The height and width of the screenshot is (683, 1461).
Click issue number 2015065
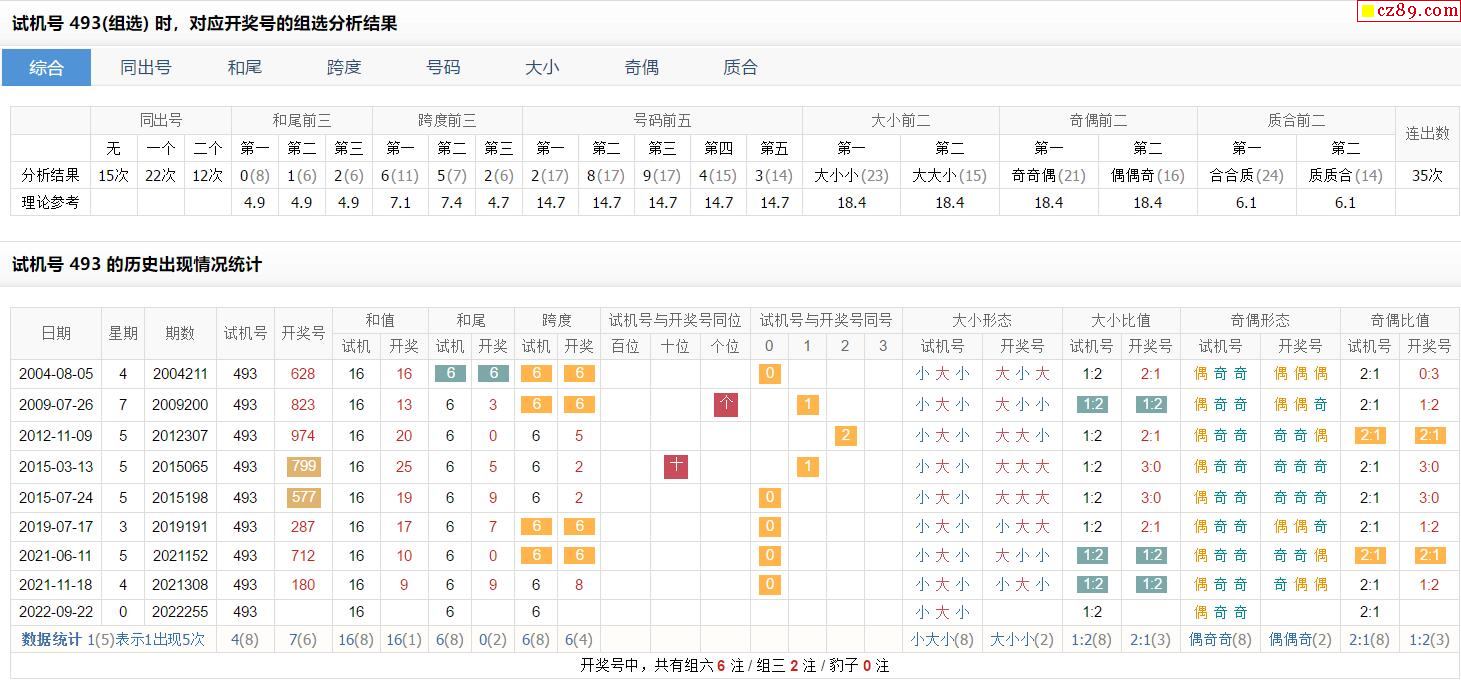(180, 466)
